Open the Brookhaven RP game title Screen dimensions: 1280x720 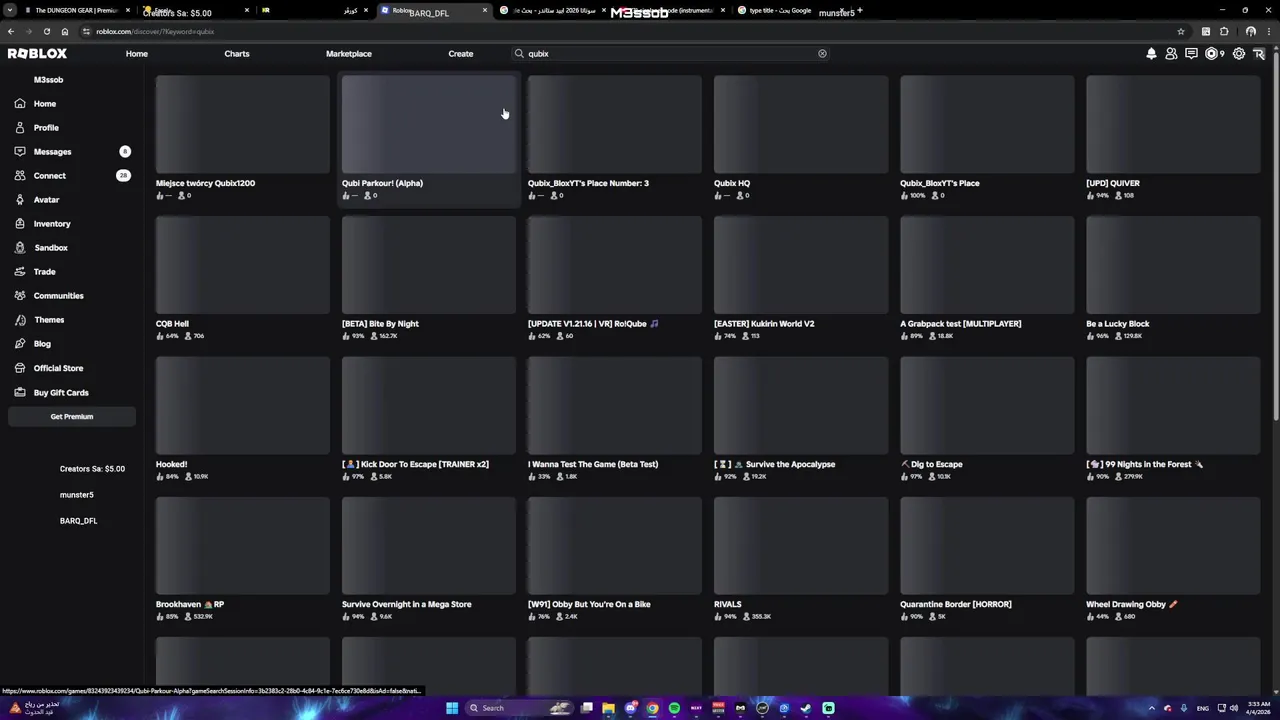[190, 604]
